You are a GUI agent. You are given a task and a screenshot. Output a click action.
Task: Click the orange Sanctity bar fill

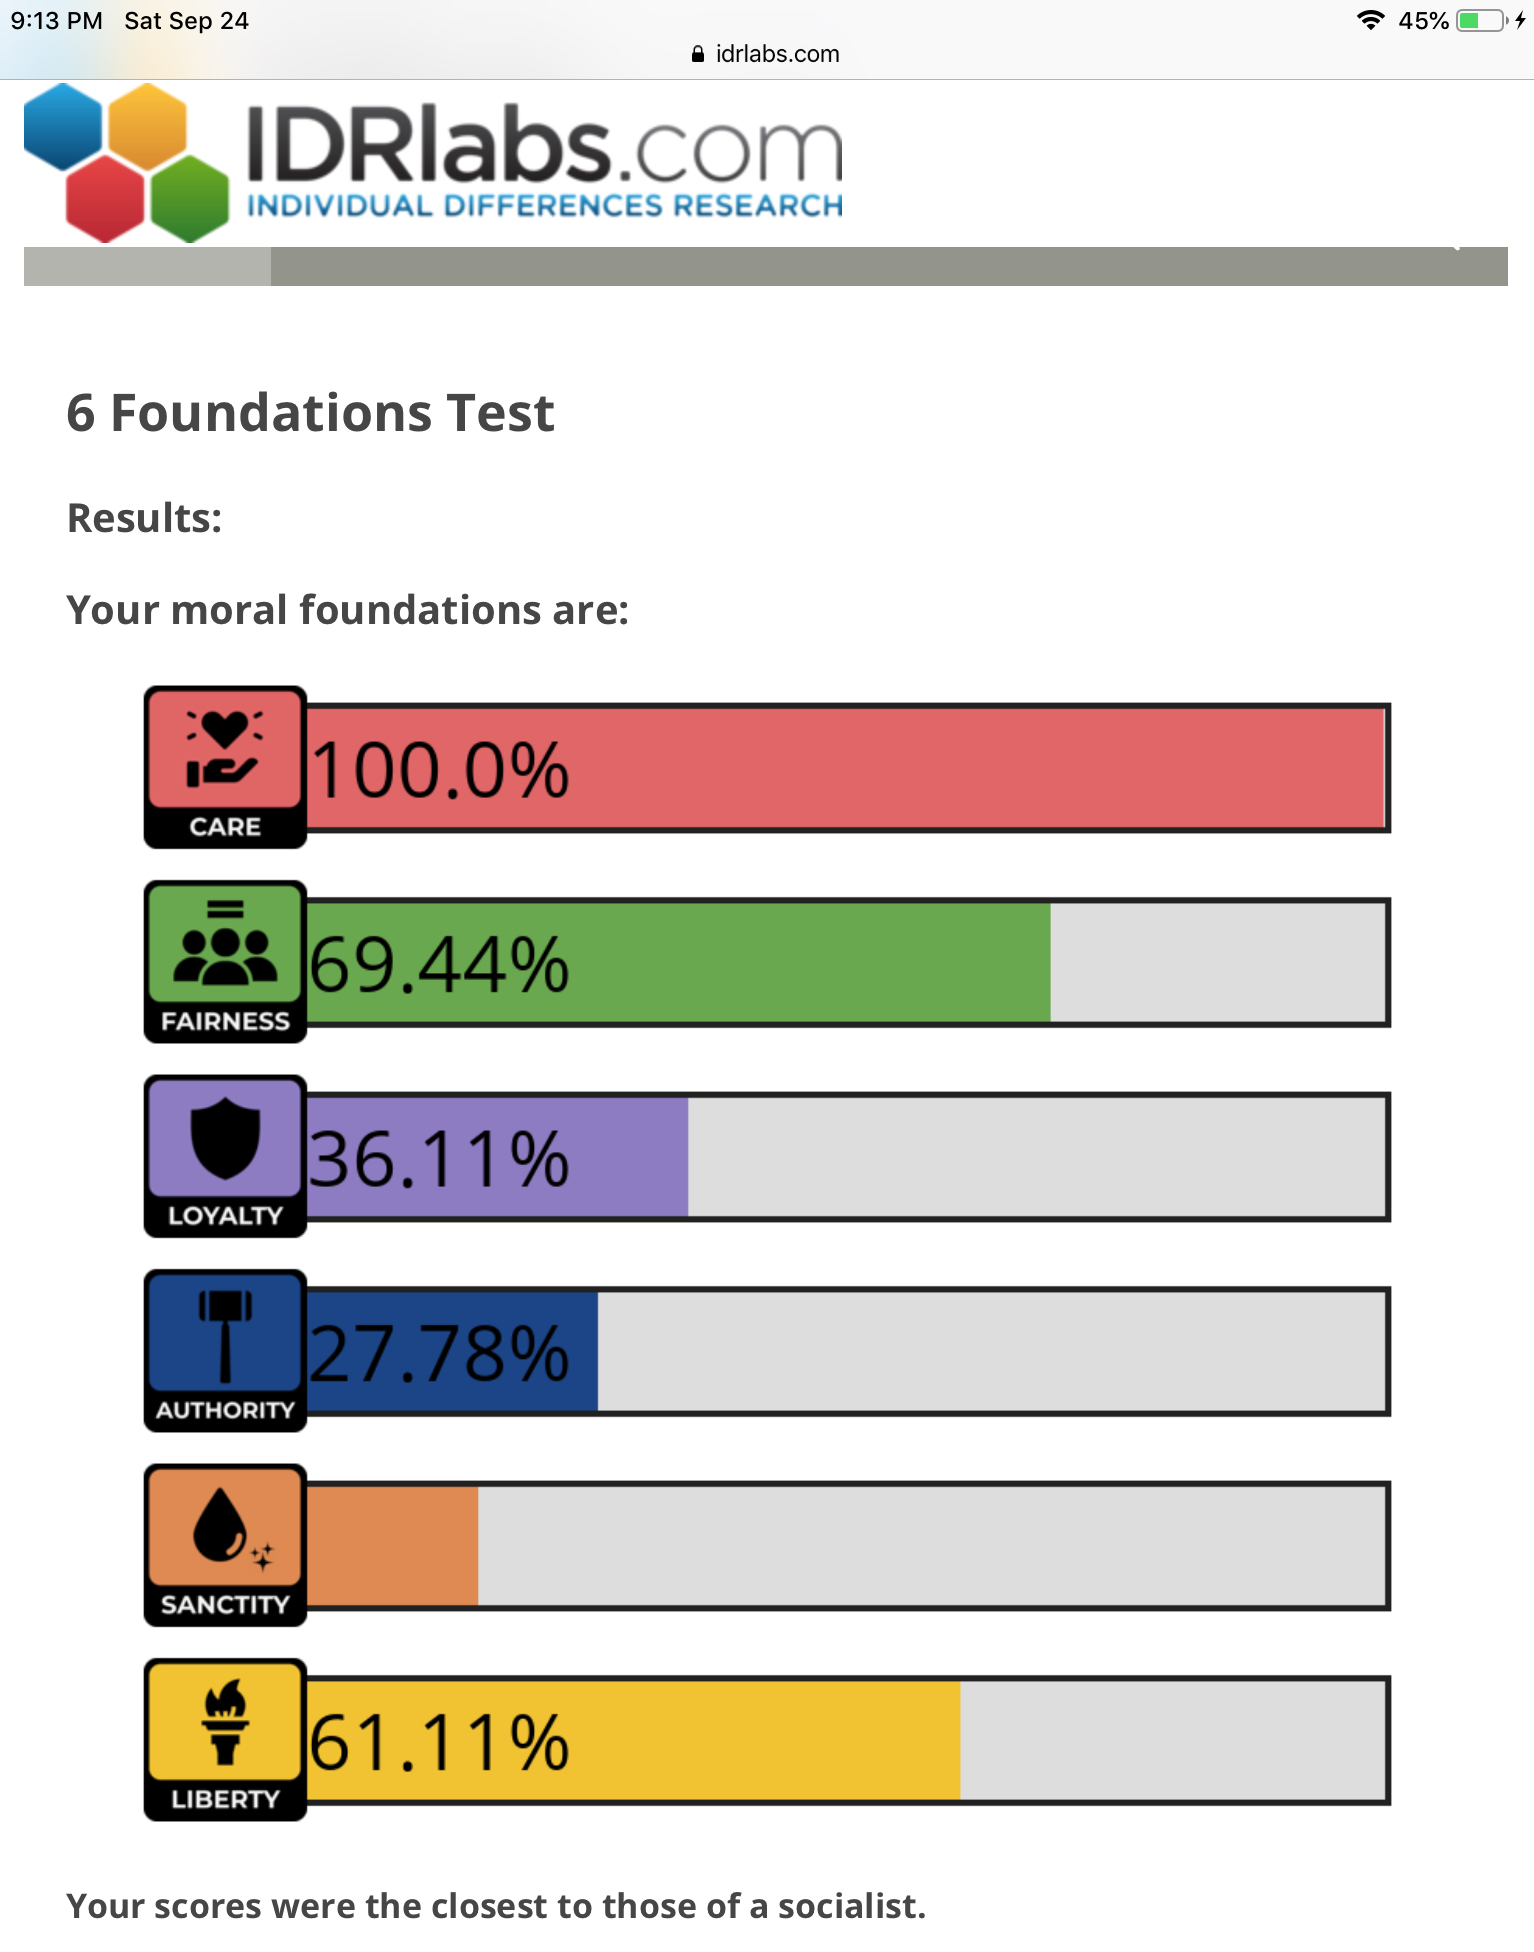[392, 1545]
